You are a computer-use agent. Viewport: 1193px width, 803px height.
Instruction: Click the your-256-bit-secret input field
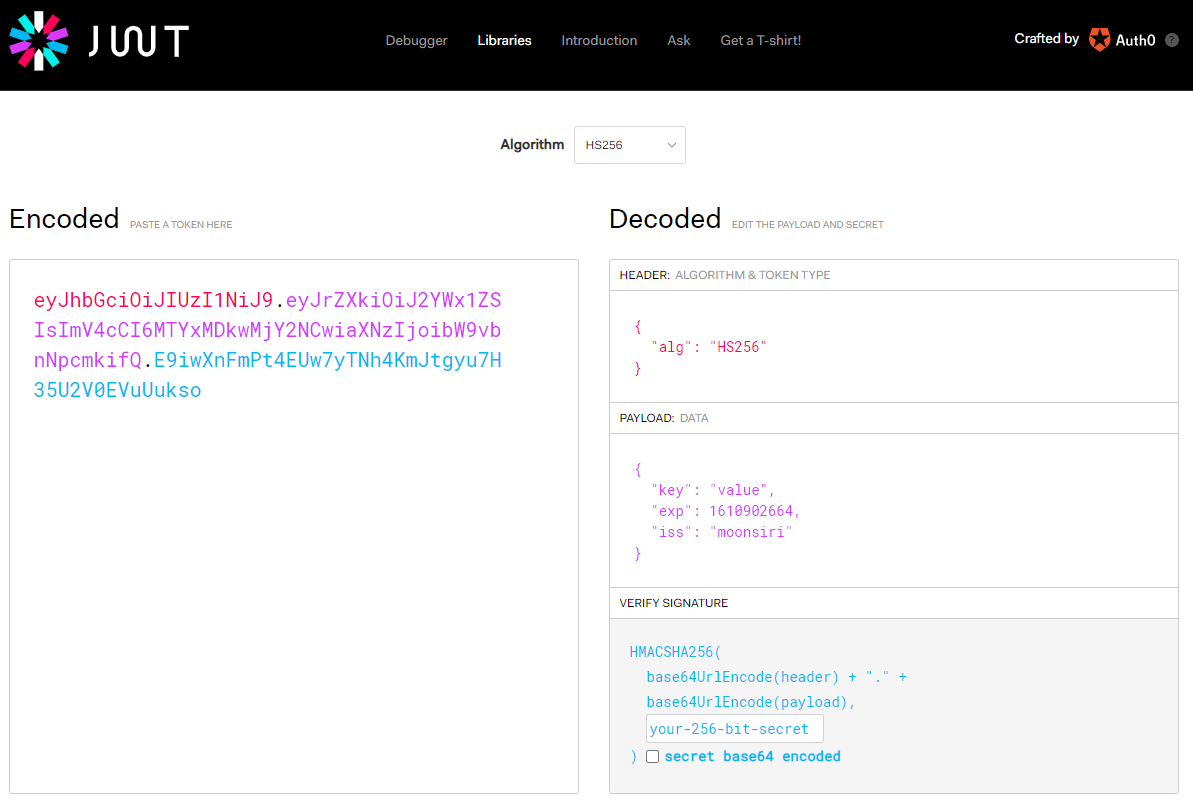pyautogui.click(x=734, y=728)
